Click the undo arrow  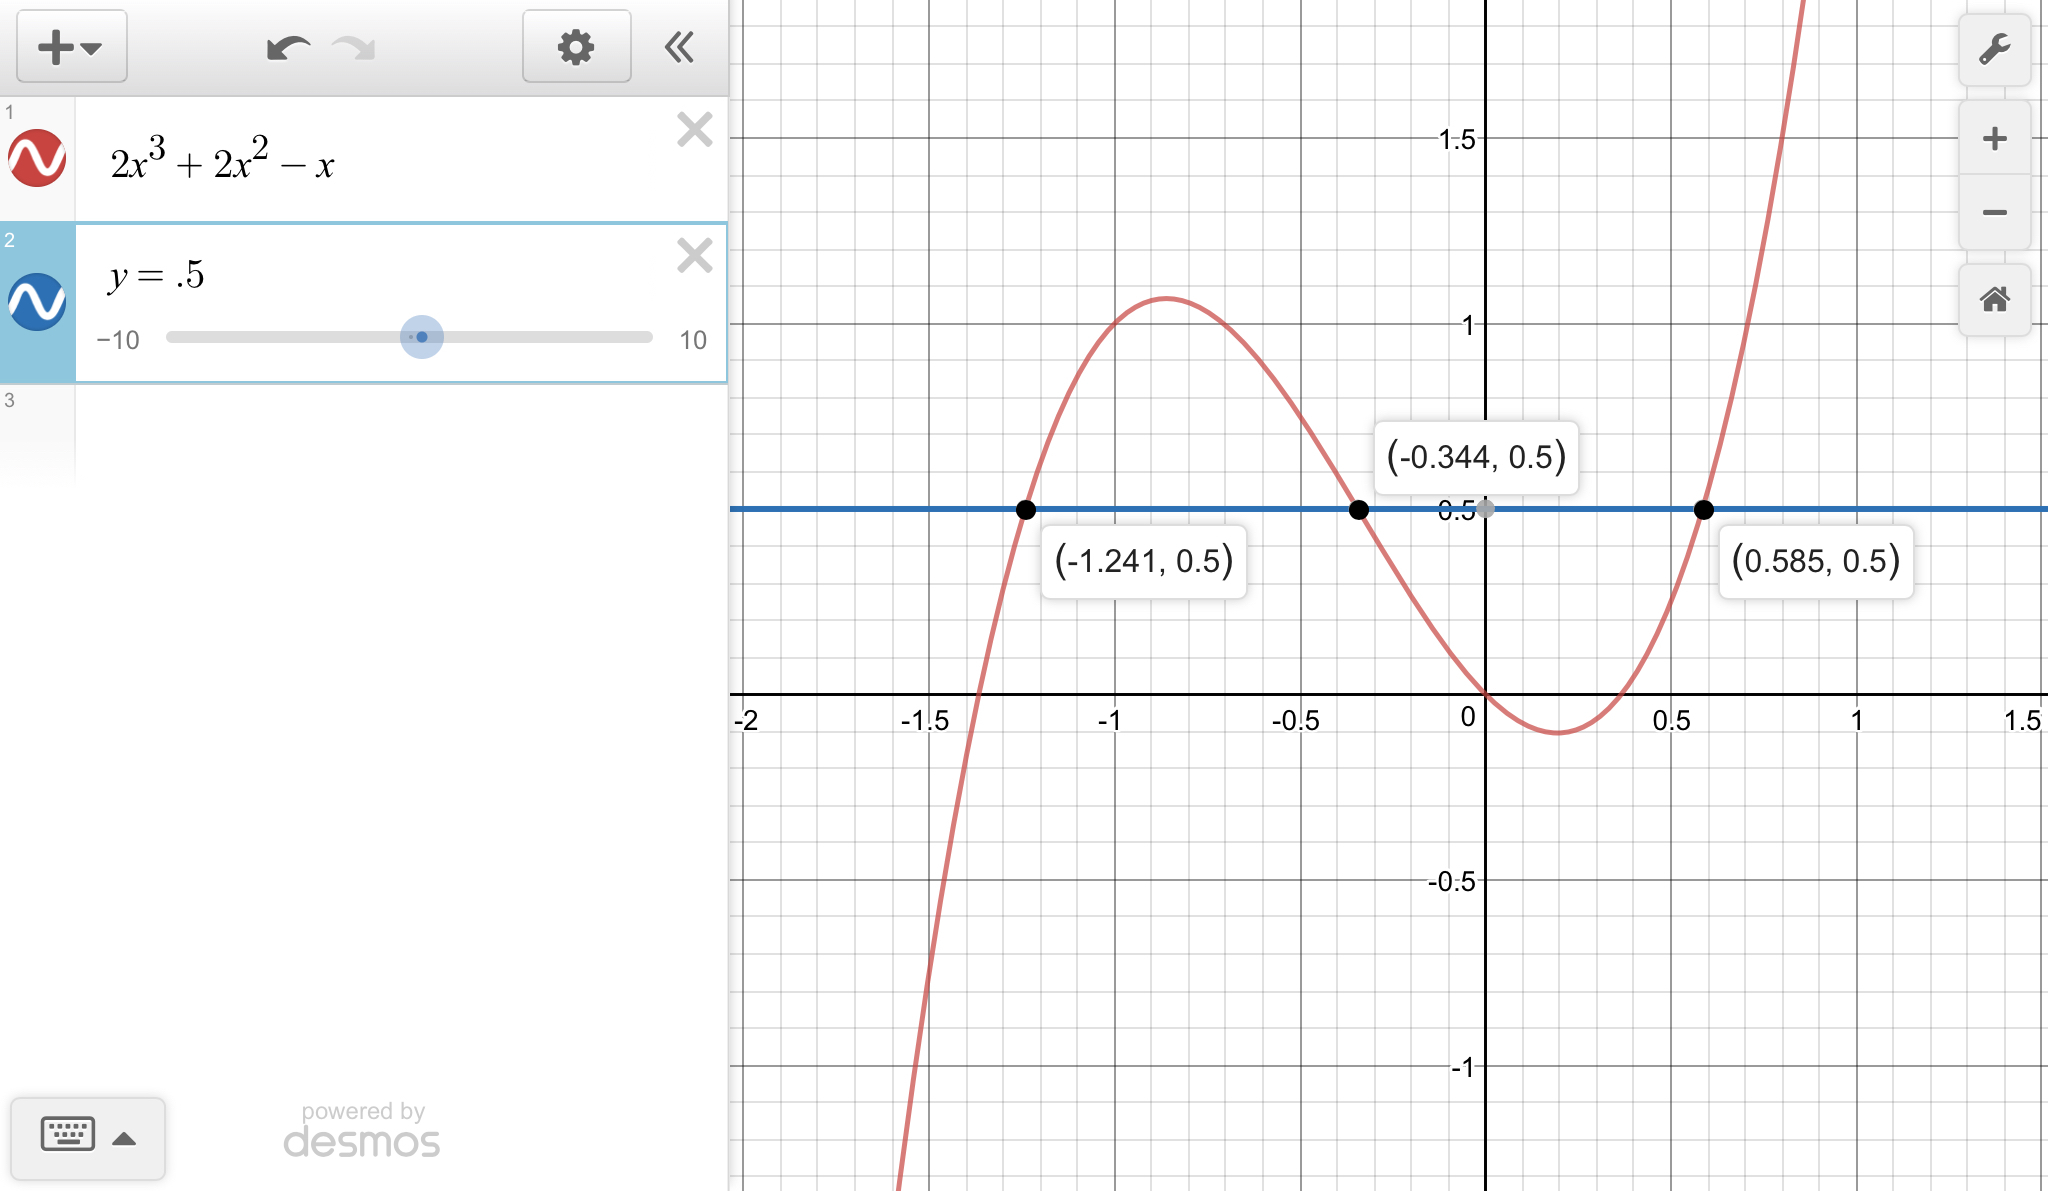click(288, 47)
